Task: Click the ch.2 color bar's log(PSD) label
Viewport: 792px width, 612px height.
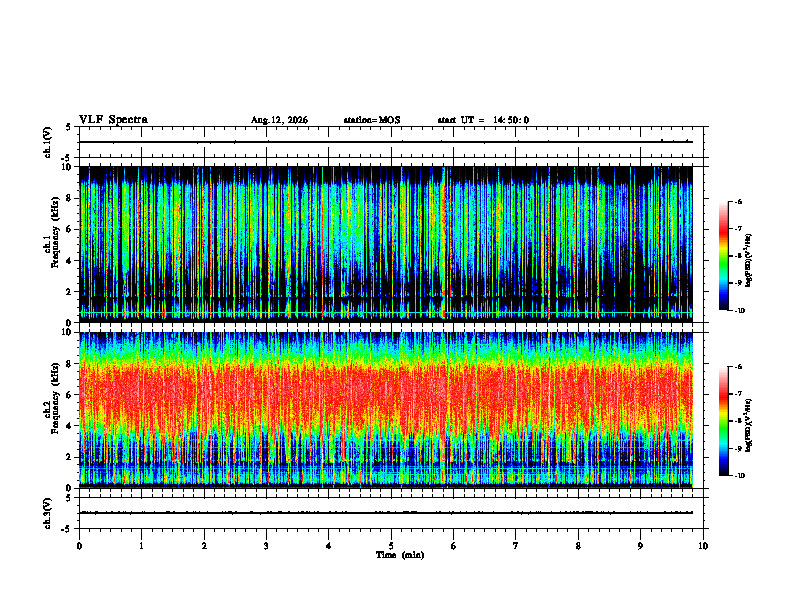Action: click(750, 425)
